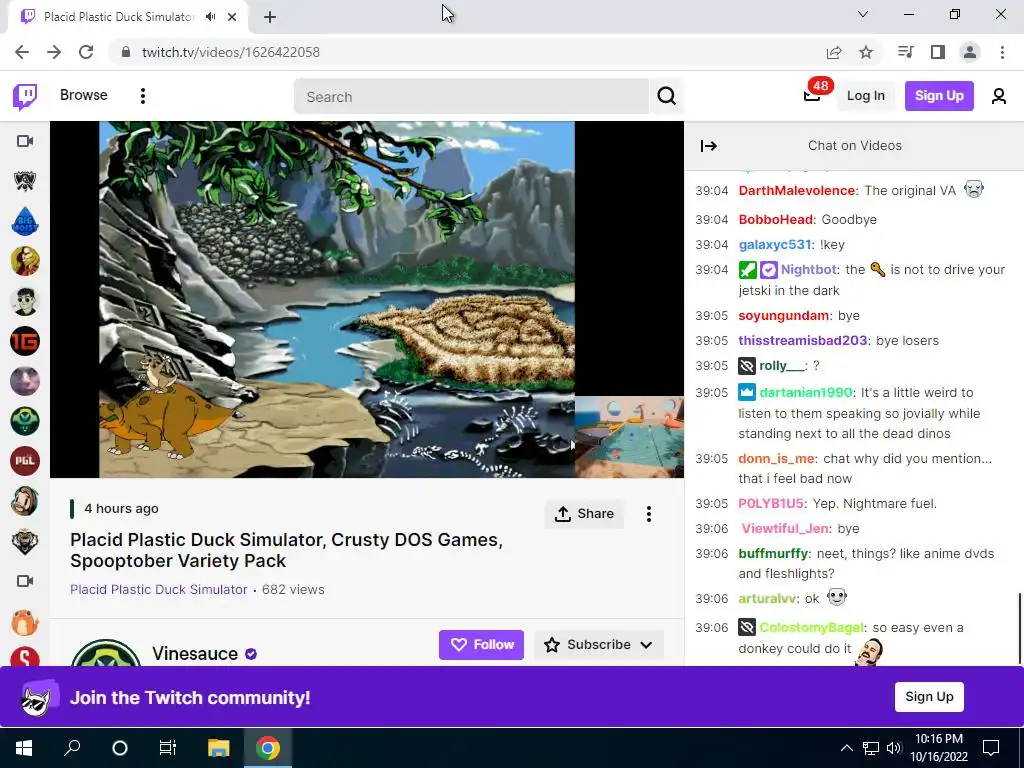
Task: Click the address bar URL
Action: point(231,52)
